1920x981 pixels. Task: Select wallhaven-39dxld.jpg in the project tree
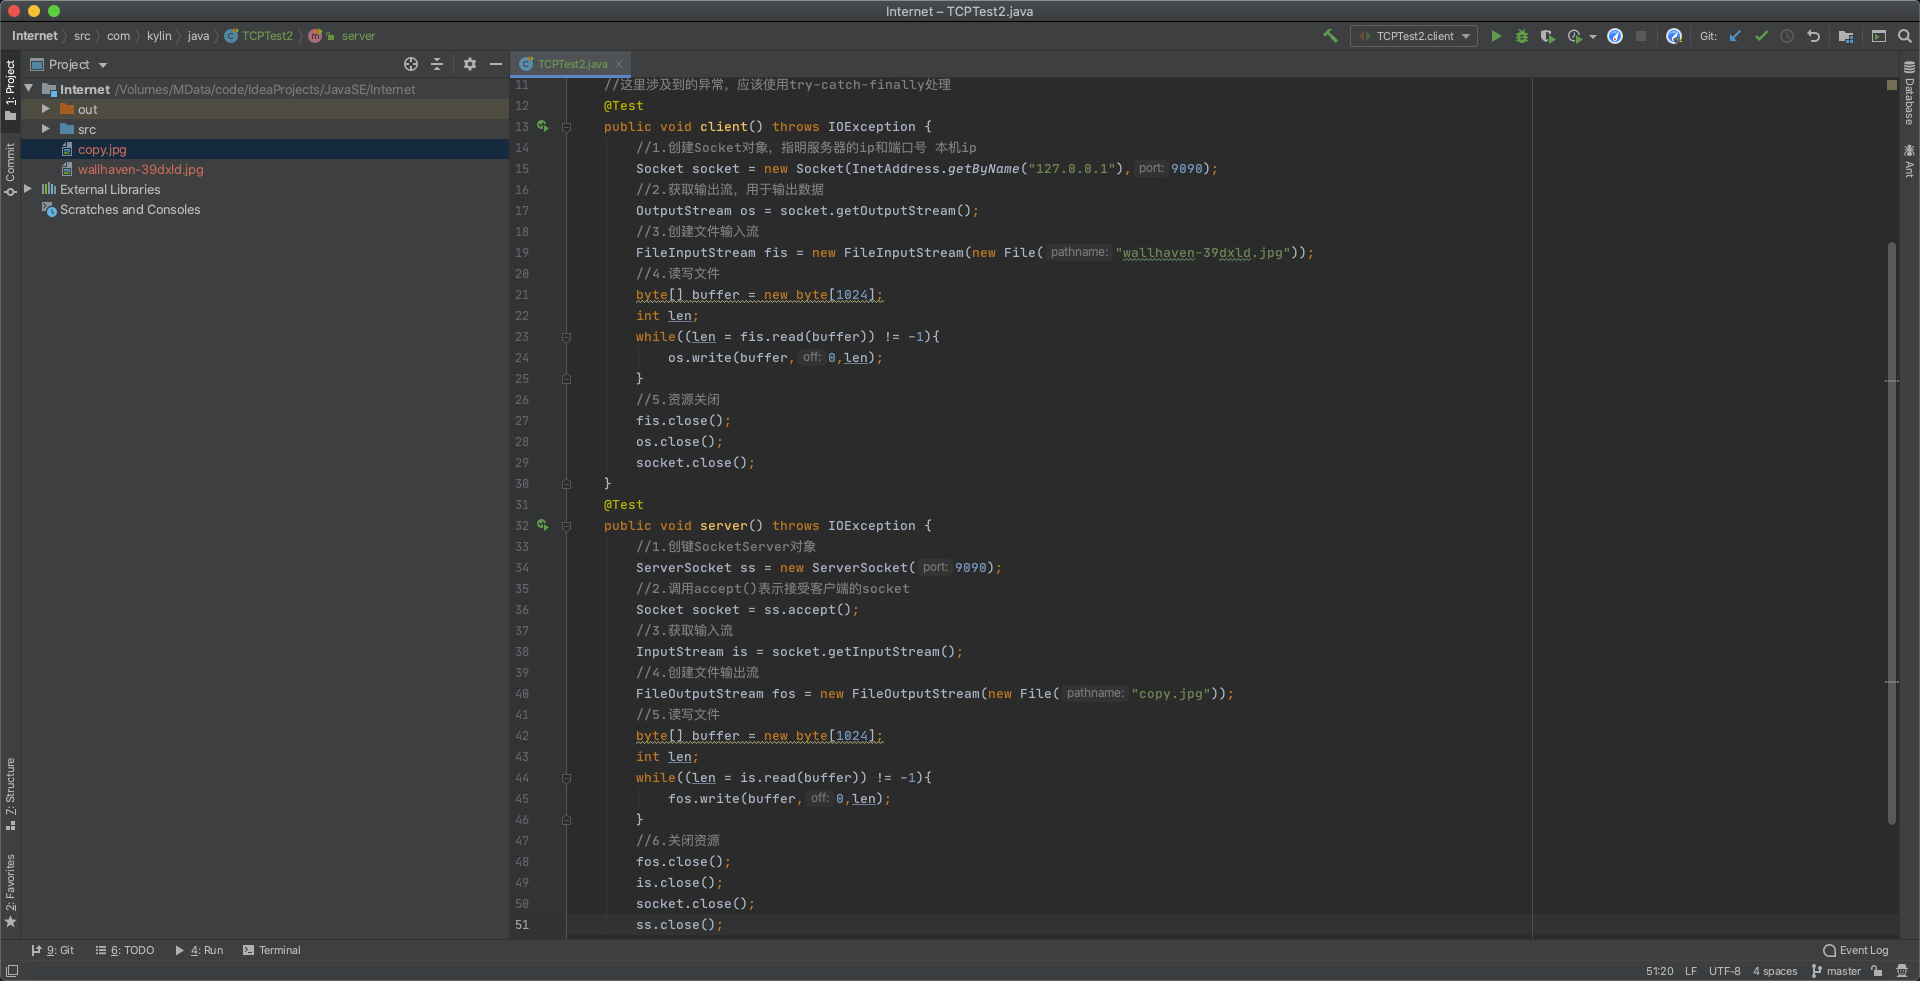[x=140, y=169]
